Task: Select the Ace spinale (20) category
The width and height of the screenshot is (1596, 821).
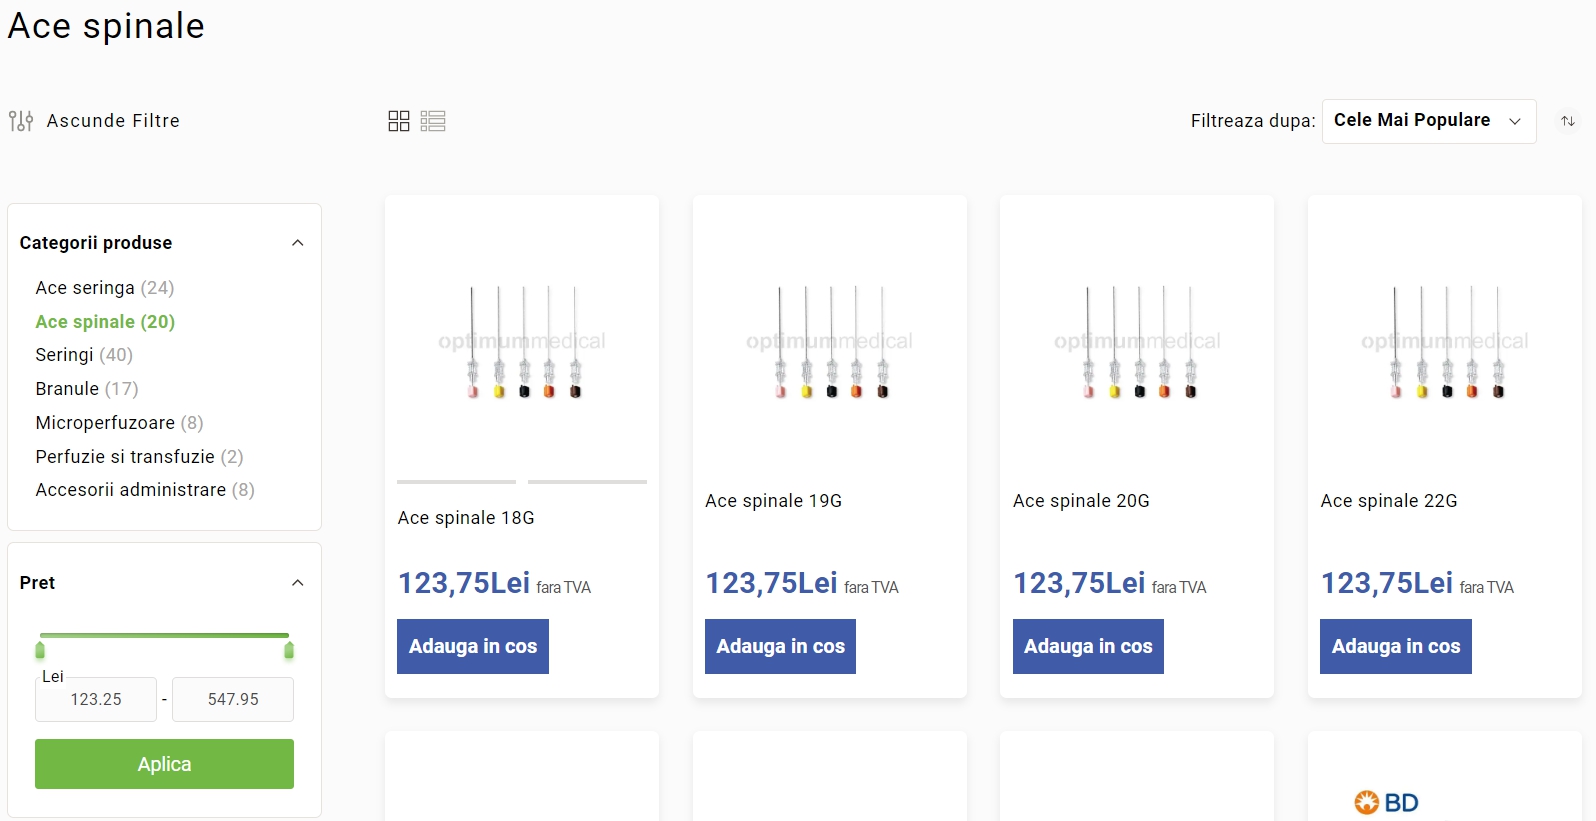Action: [105, 322]
